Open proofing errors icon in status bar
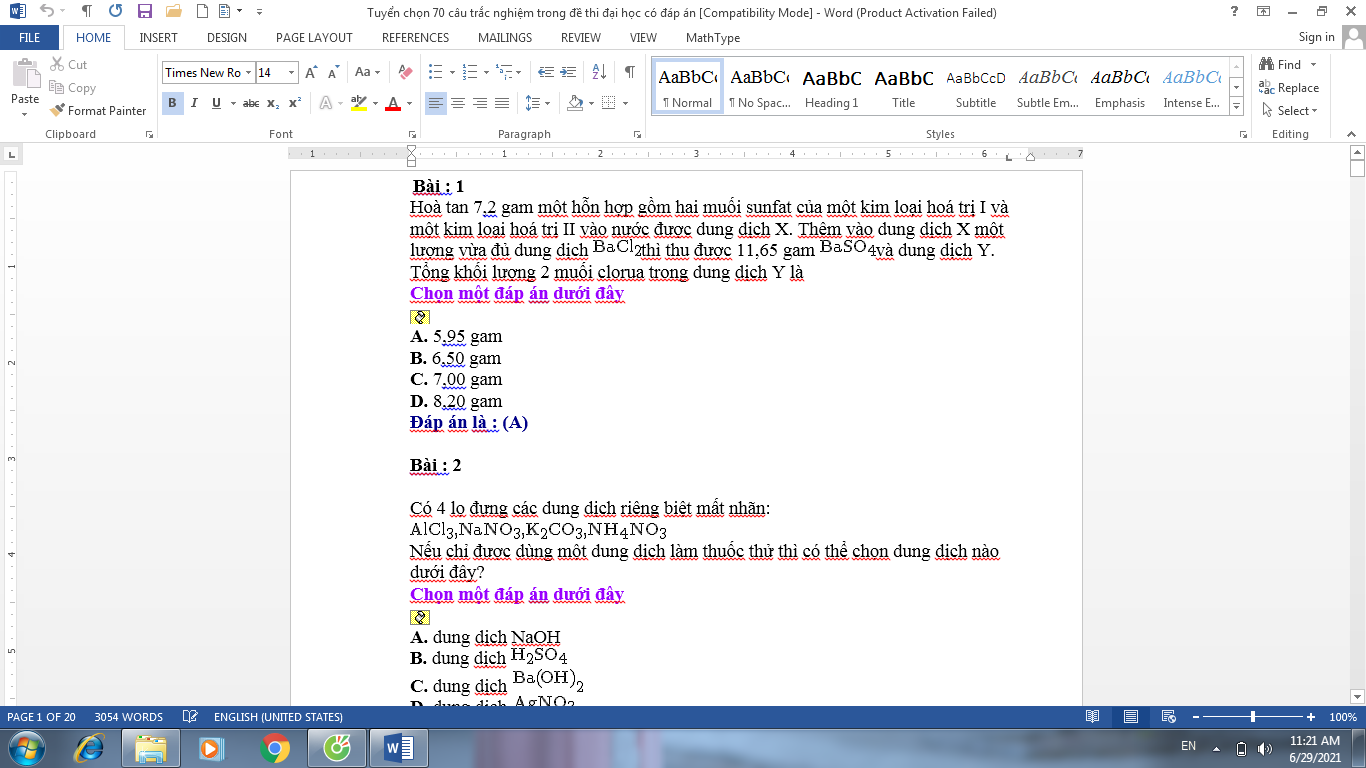 coord(189,717)
